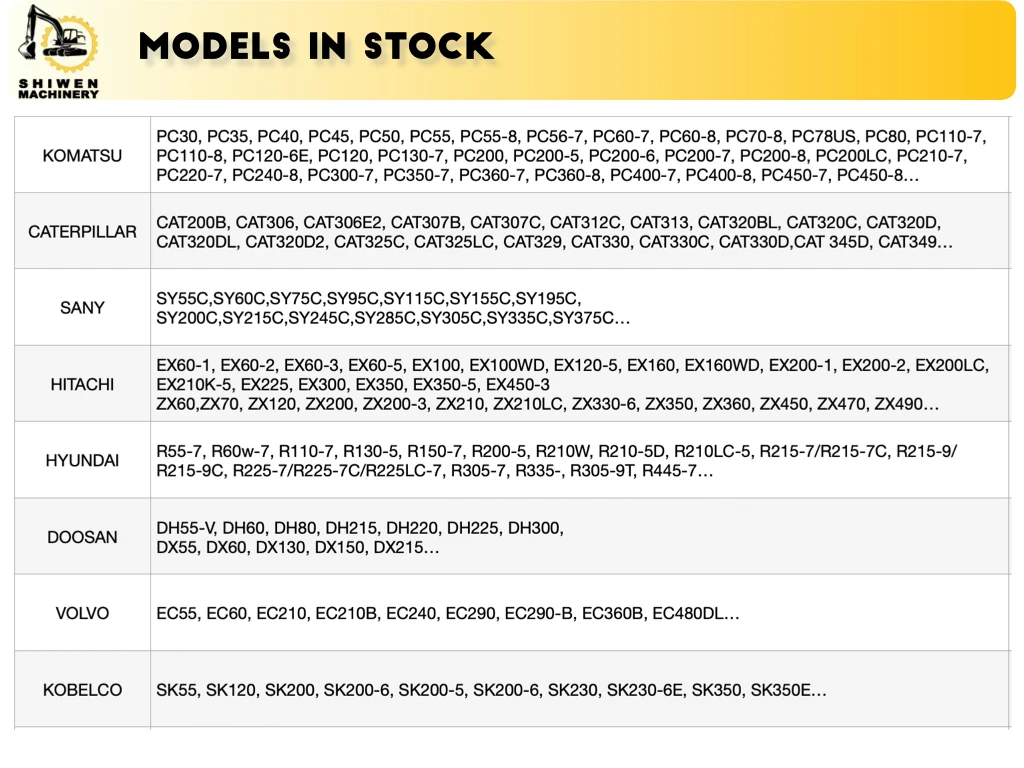Select the CATERPILLAR brand cell
1024x768 pixels.
[x=83, y=232]
